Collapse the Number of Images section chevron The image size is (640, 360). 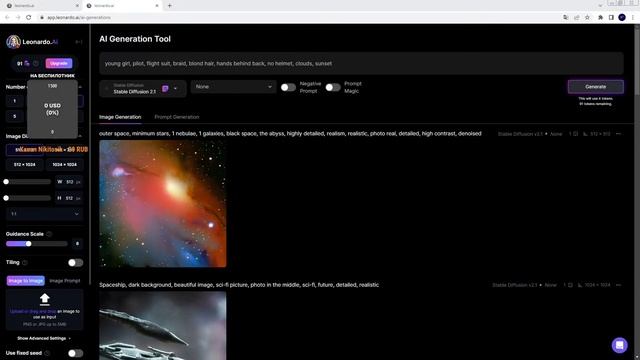80,87
